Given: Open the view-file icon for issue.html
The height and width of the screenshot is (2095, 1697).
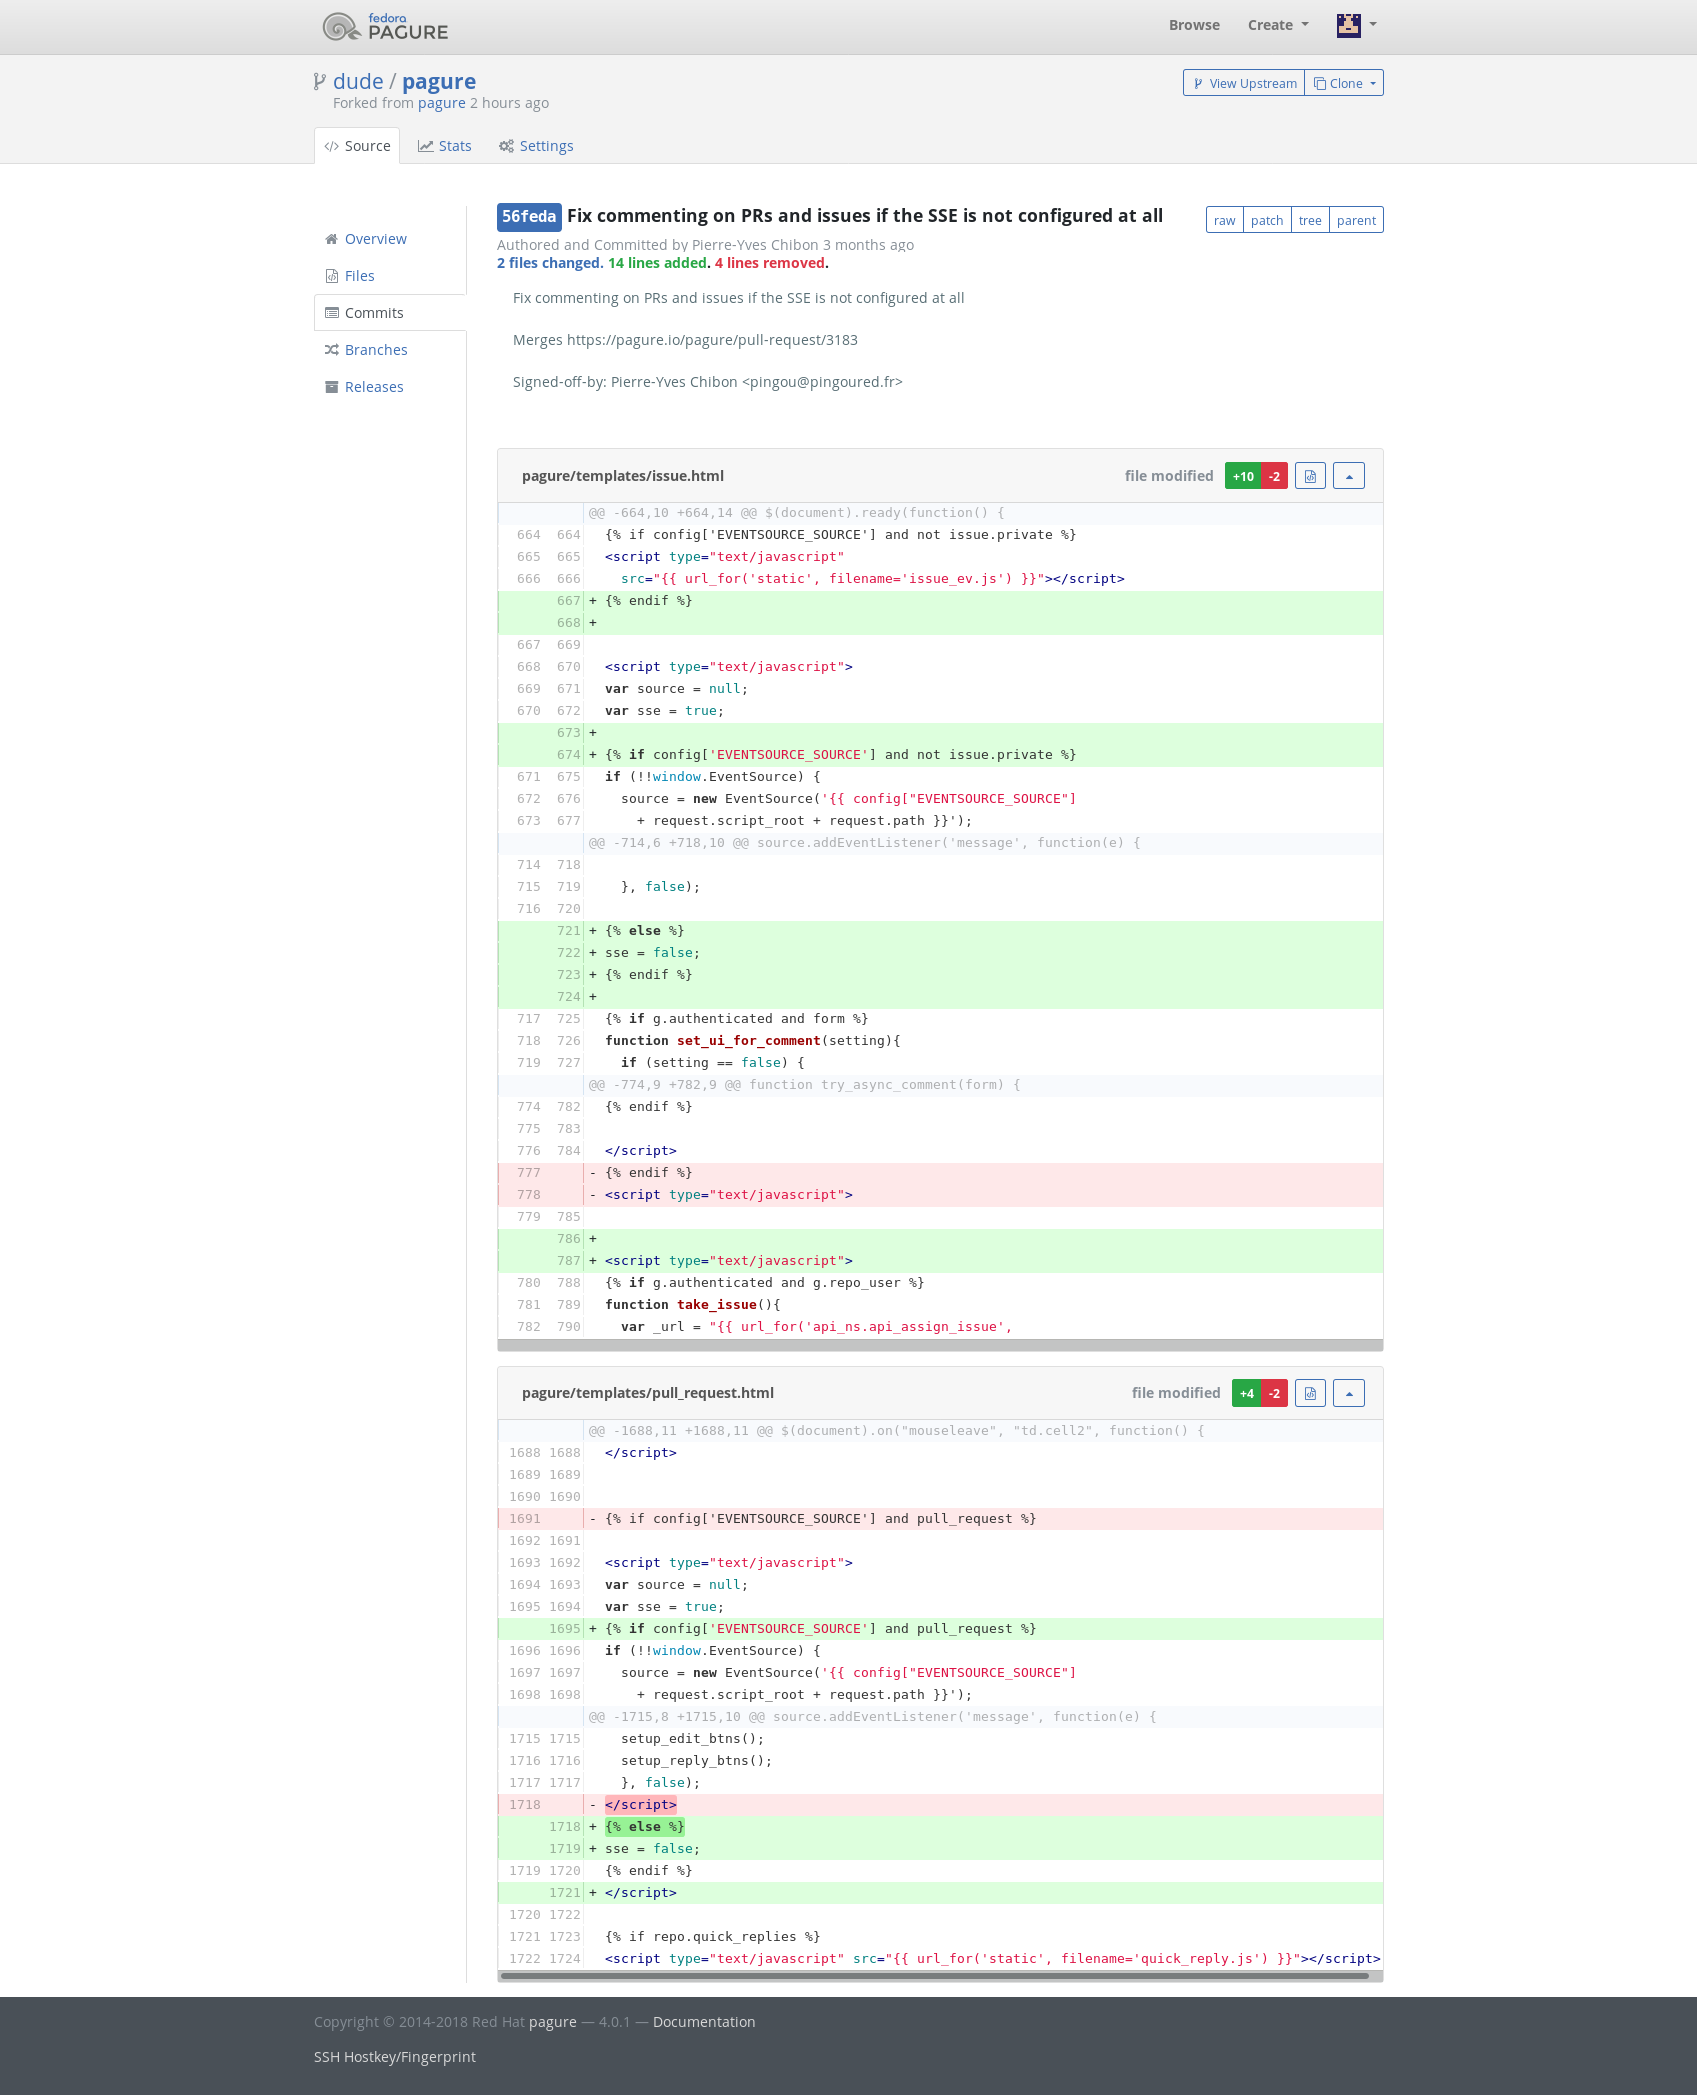Looking at the screenshot, I should [x=1310, y=476].
